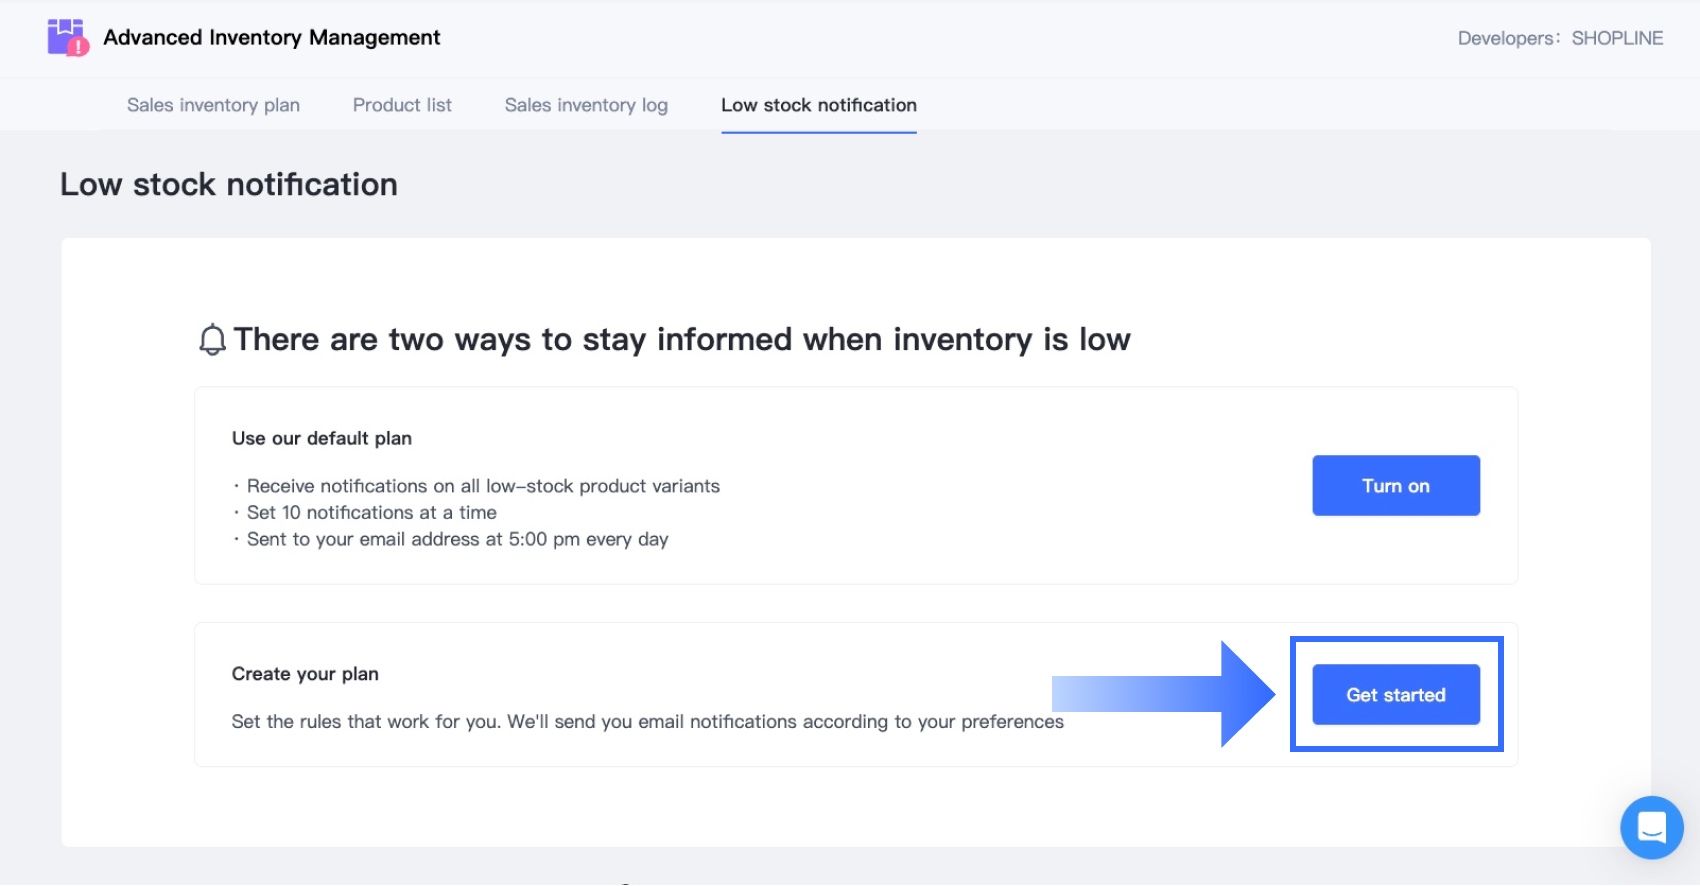Click the Advanced Inventory Management title
The image size is (1700, 886).
point(272,38)
